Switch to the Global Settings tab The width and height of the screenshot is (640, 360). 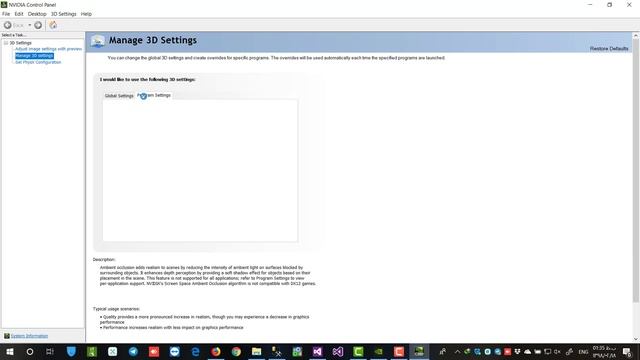[119, 96]
